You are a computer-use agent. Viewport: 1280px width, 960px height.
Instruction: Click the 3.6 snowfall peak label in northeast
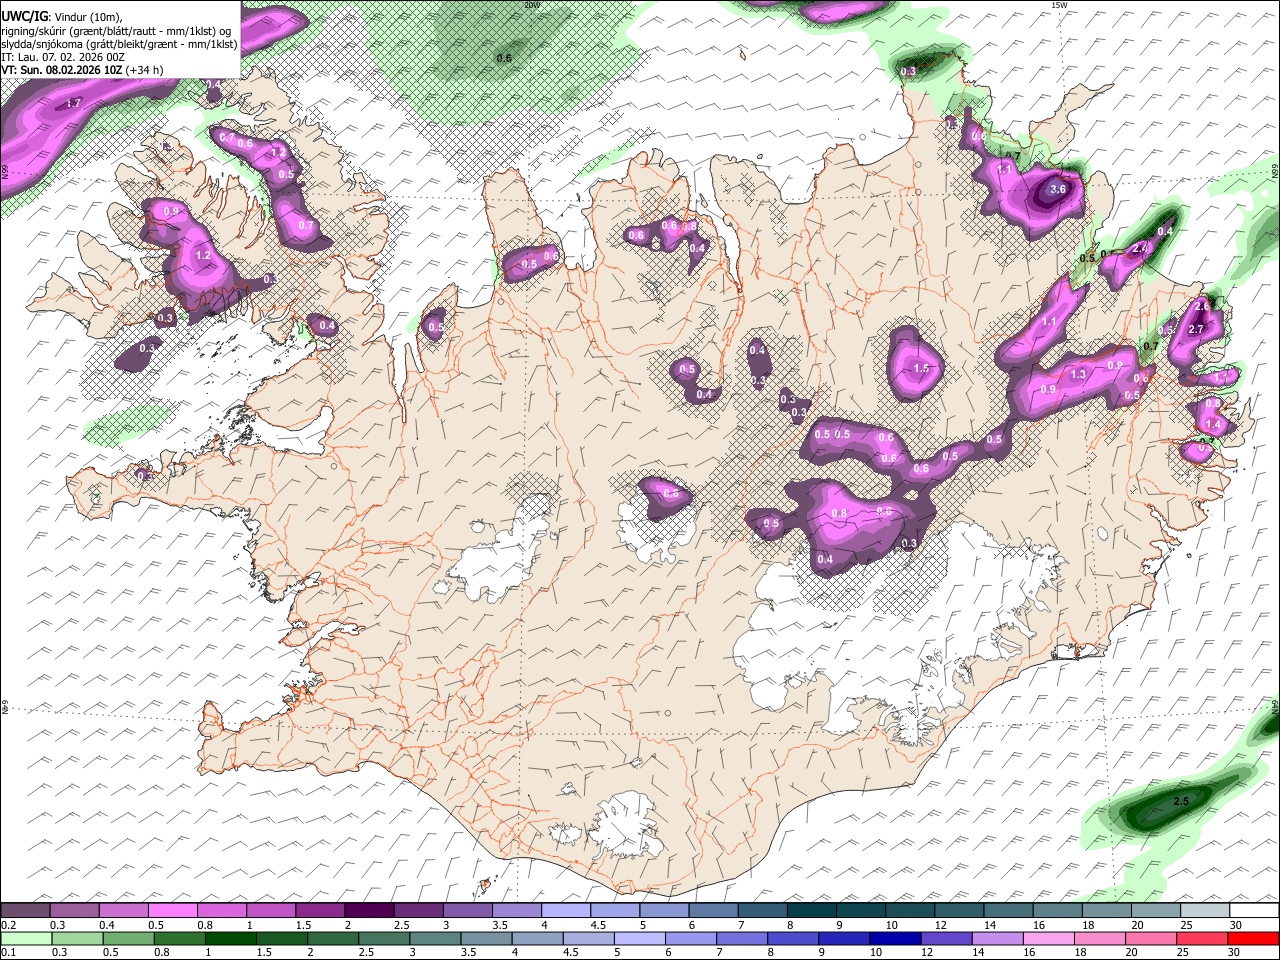tap(1059, 189)
